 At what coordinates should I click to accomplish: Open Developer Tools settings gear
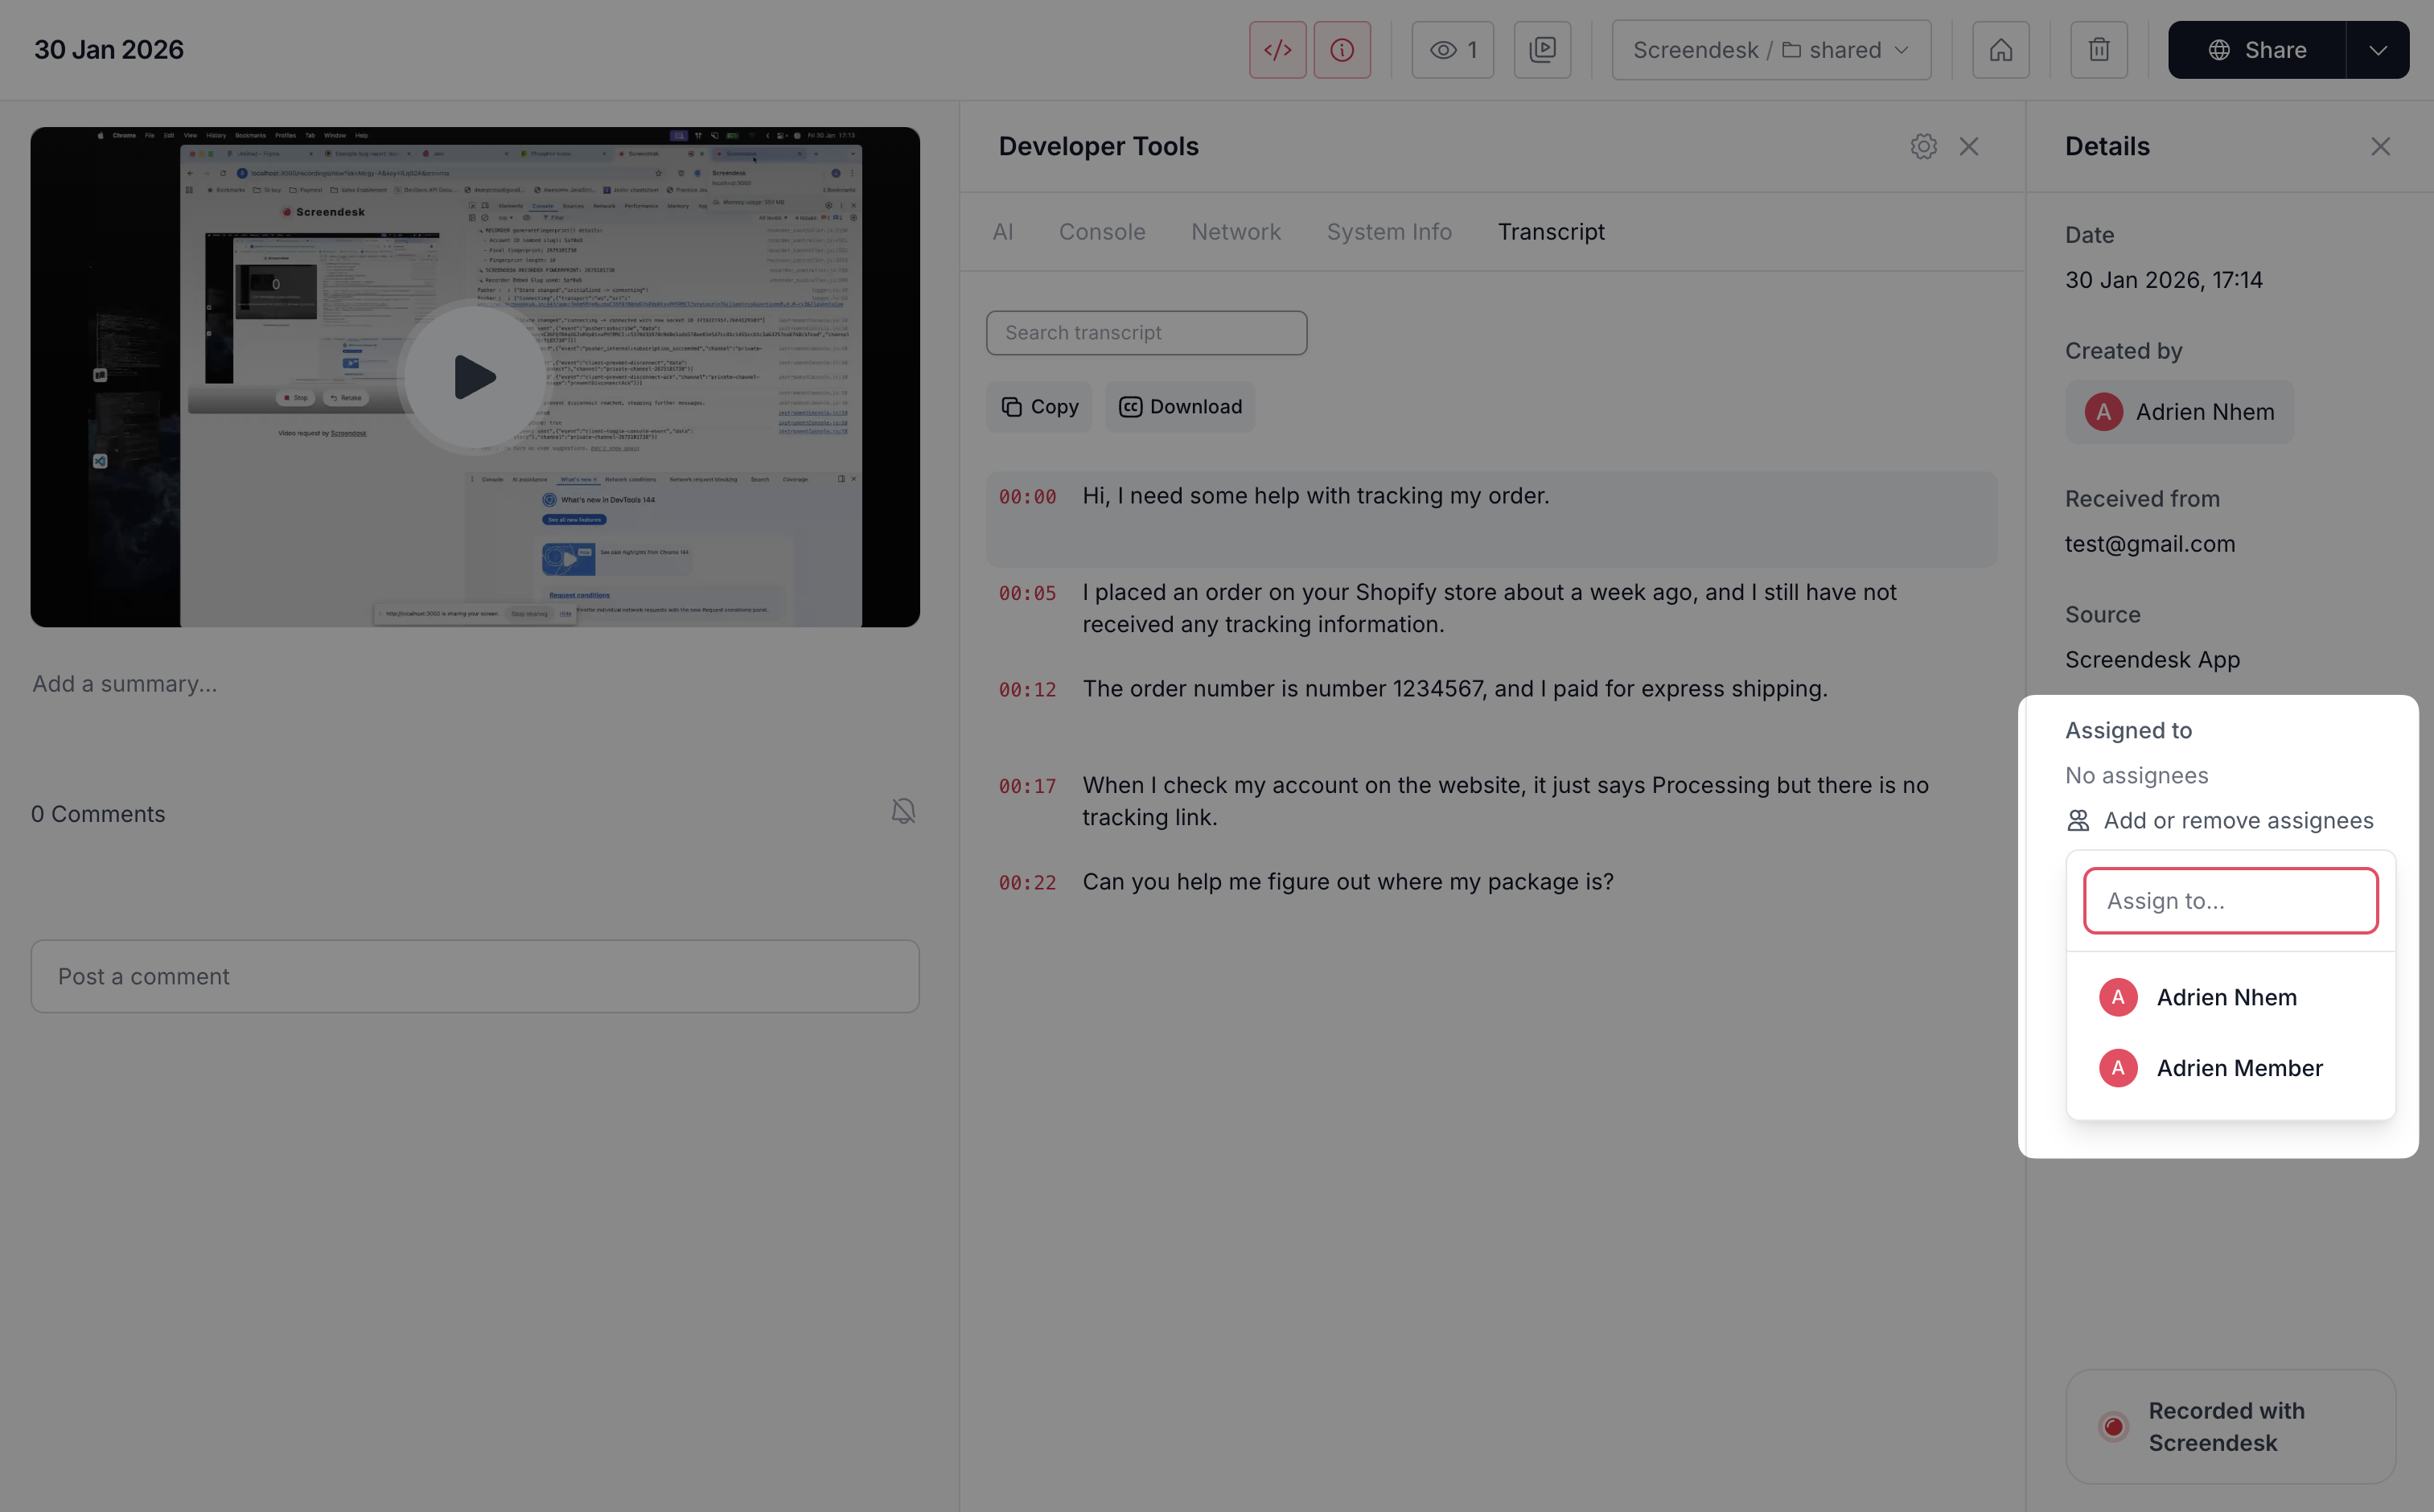(1923, 147)
